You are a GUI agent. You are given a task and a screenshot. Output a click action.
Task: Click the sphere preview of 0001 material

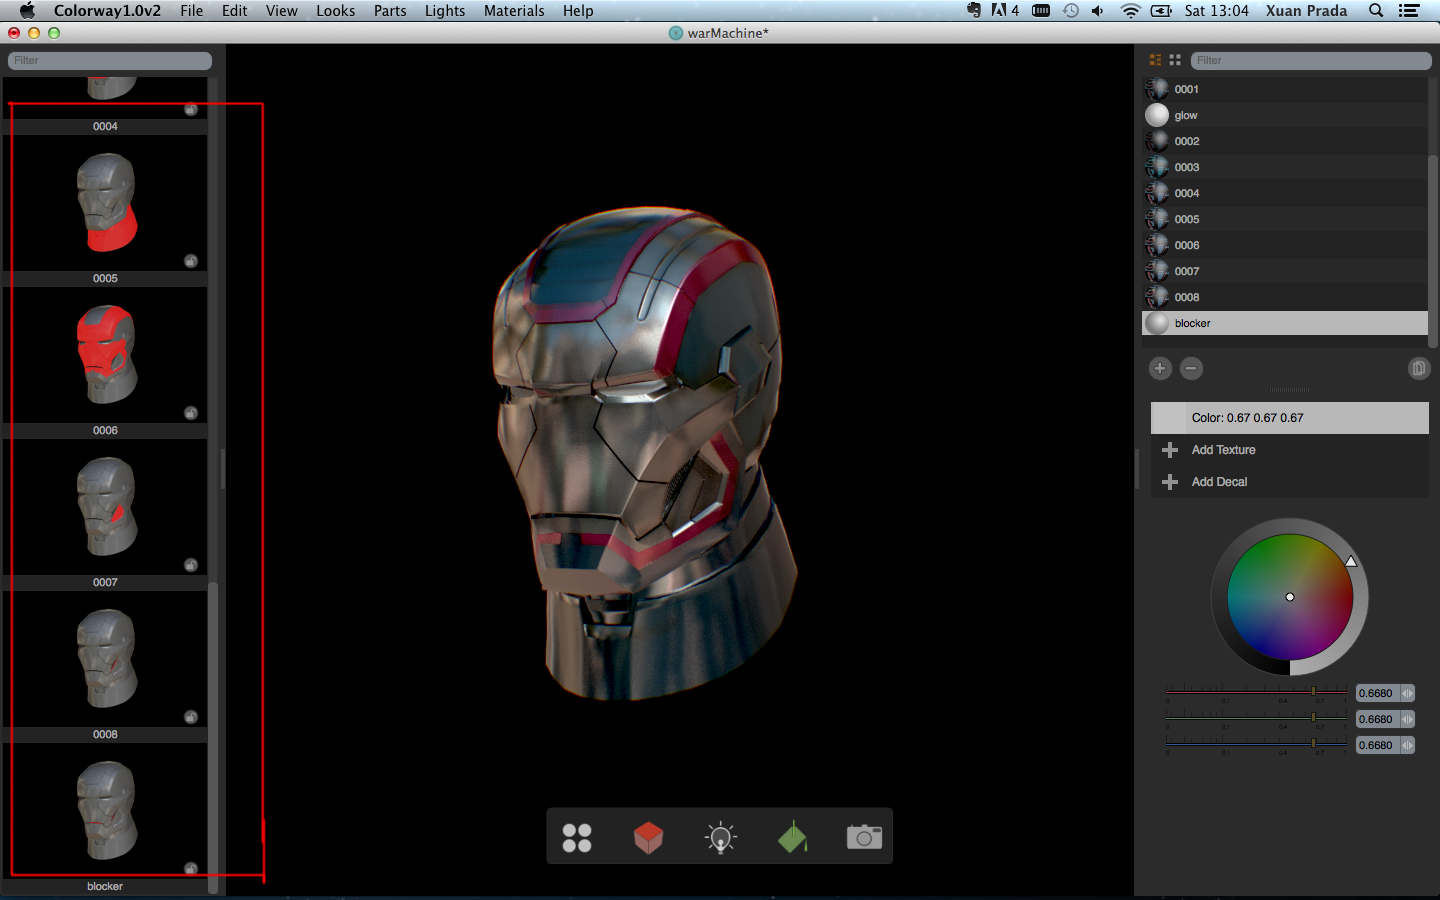click(x=1157, y=89)
